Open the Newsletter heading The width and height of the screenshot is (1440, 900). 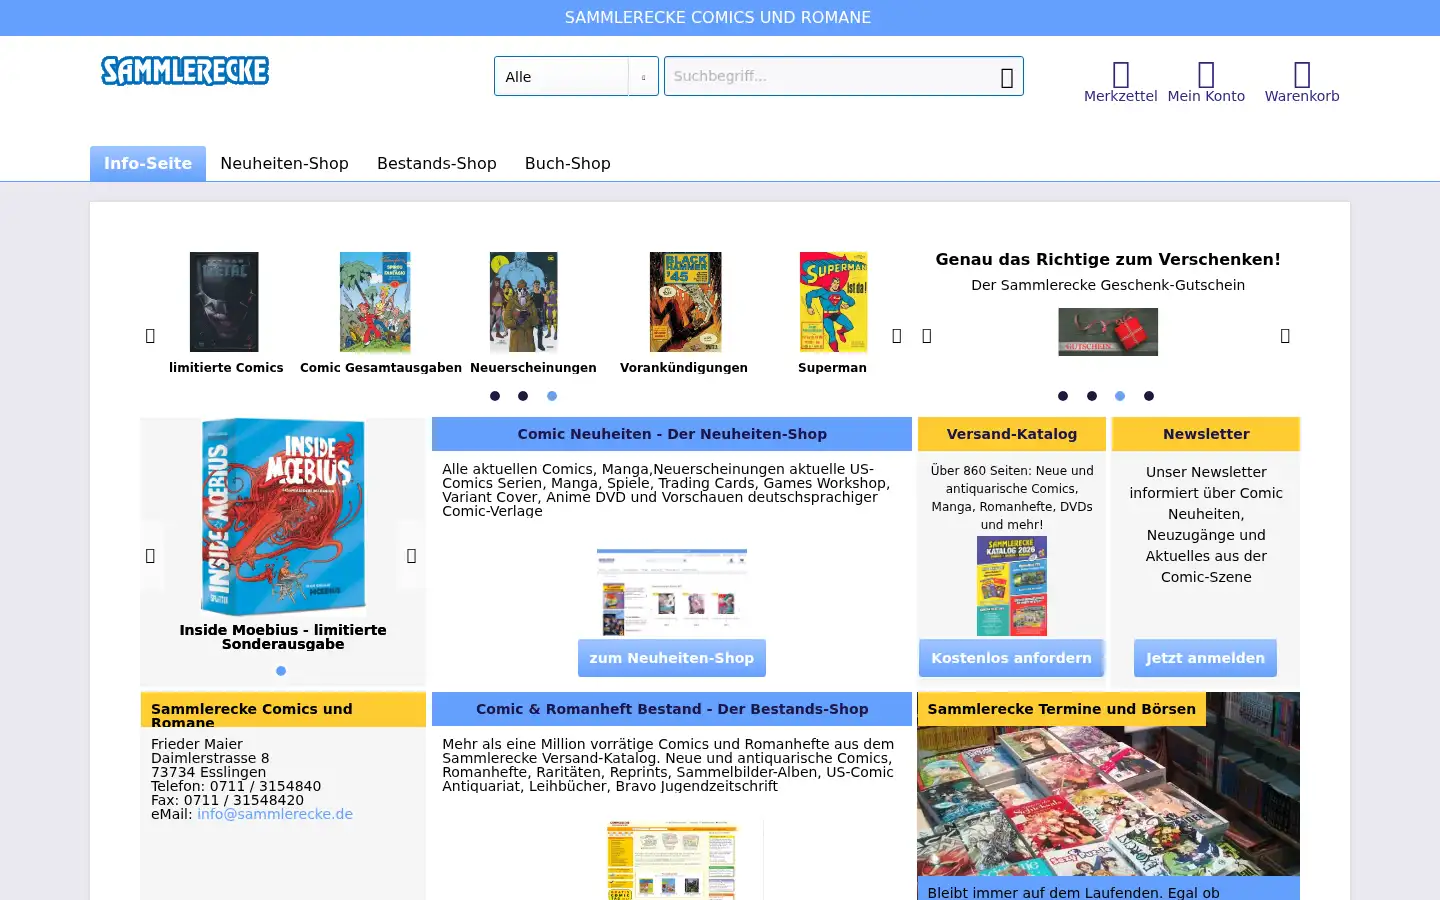[x=1206, y=434]
